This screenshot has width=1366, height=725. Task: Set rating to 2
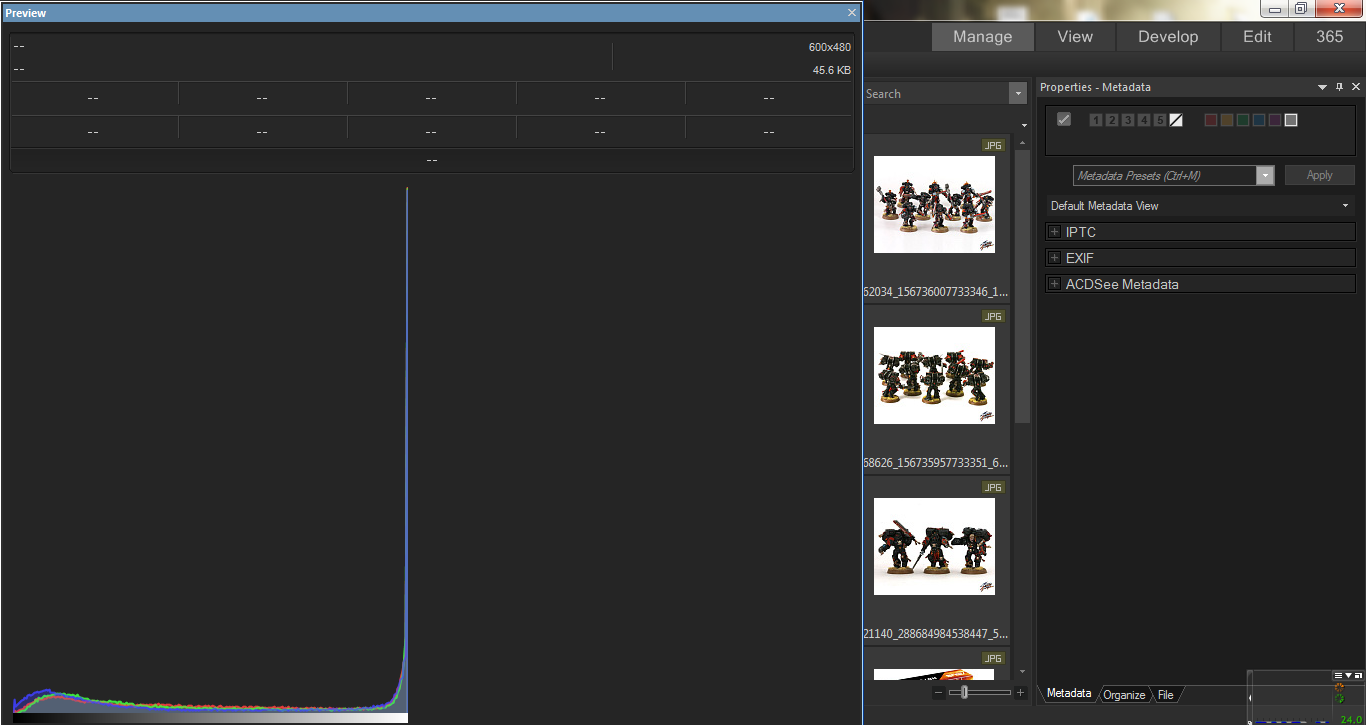point(1111,120)
